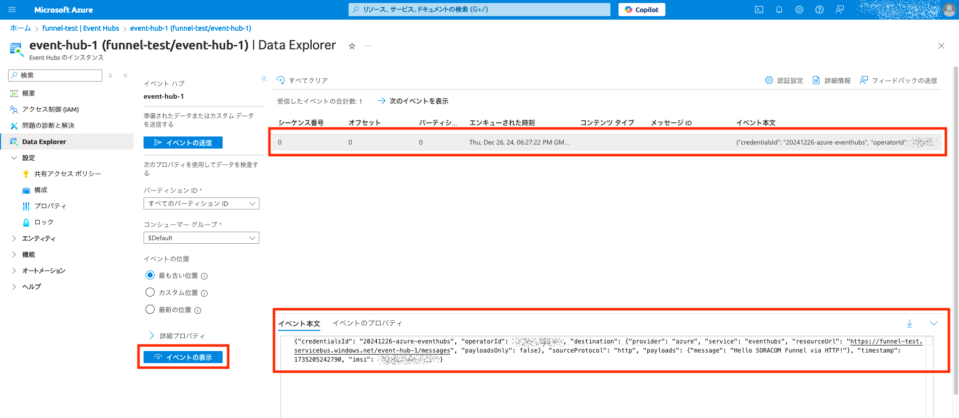This screenshot has width=959, height=418.
Task: Expand the オートメーション section
Action: pyautogui.click(x=14, y=270)
